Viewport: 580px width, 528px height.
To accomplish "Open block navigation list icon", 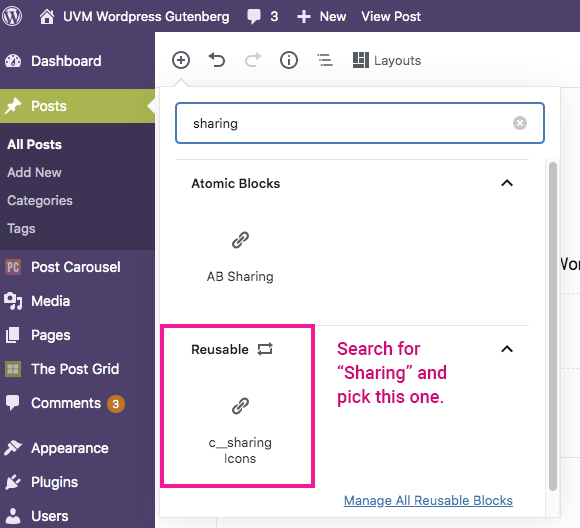I will 325,60.
